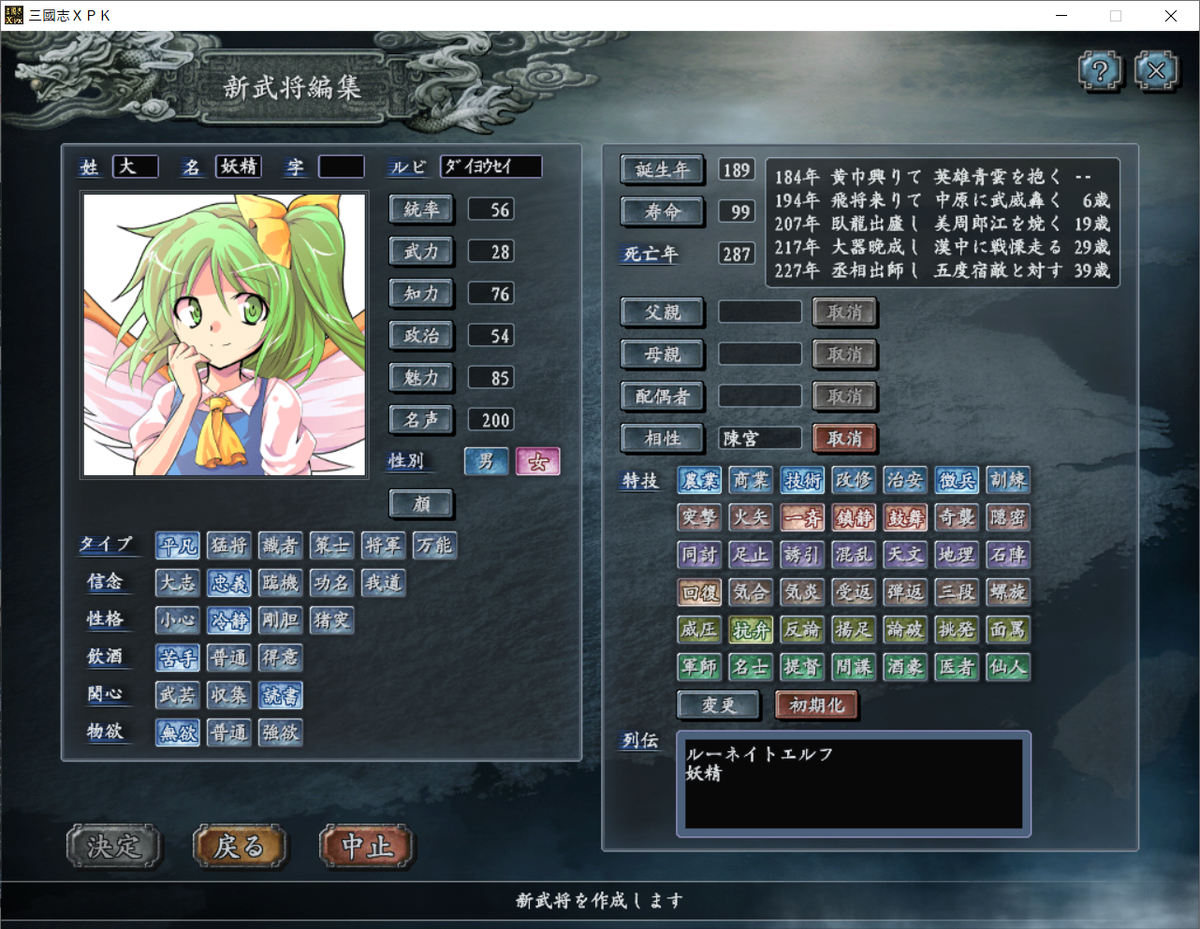Viewport: 1200px width, 929px height.
Task: Click the 誕生年 button
Action: (662, 169)
